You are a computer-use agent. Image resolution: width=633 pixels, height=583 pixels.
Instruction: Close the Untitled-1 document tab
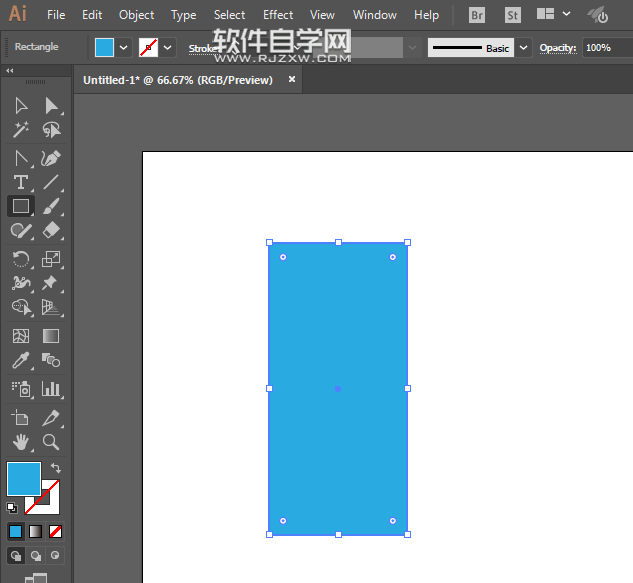coord(291,80)
